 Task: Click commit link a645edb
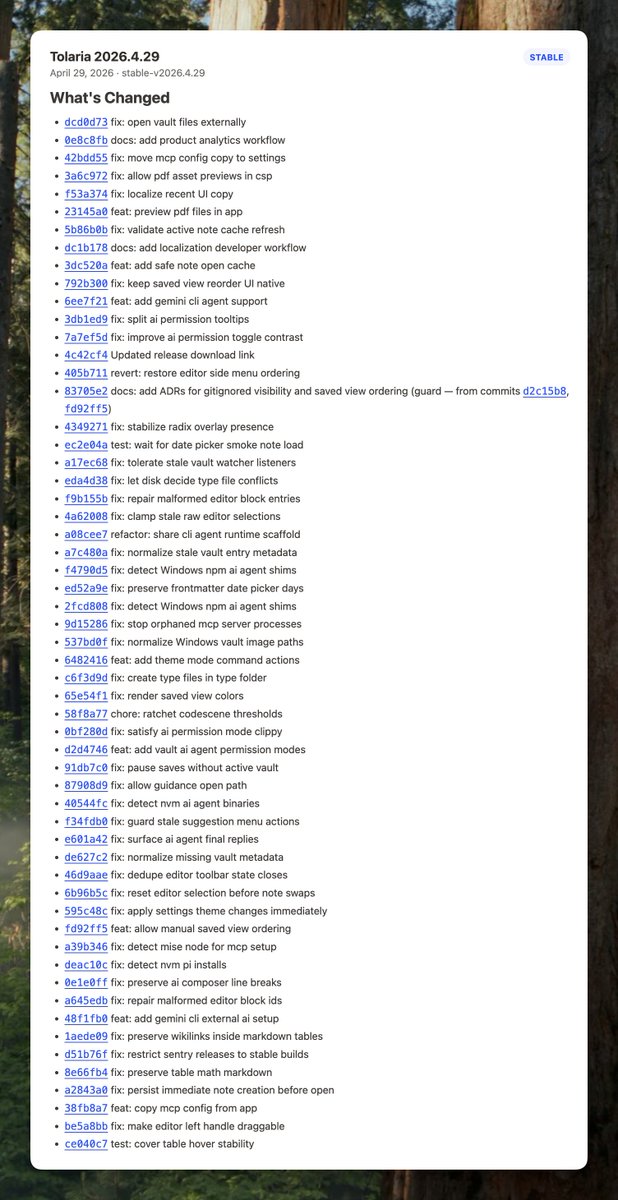point(86,1001)
